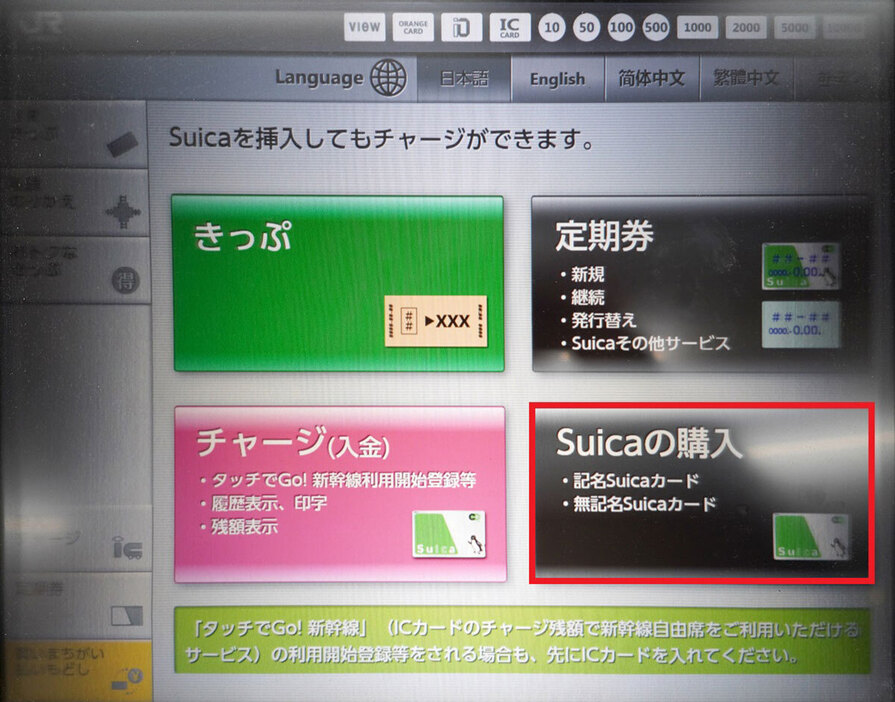Click the 残額表示 line
This screenshot has width=895, height=702.
click(x=239, y=526)
